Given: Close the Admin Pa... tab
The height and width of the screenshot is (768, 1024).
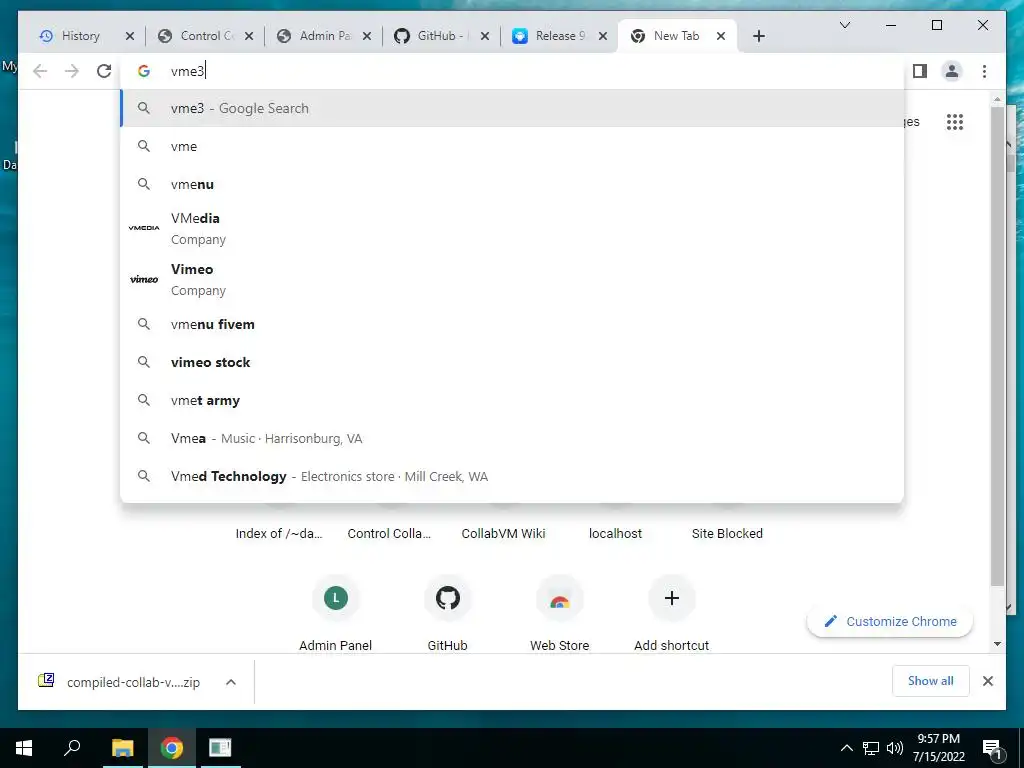Looking at the screenshot, I should [x=366, y=37].
